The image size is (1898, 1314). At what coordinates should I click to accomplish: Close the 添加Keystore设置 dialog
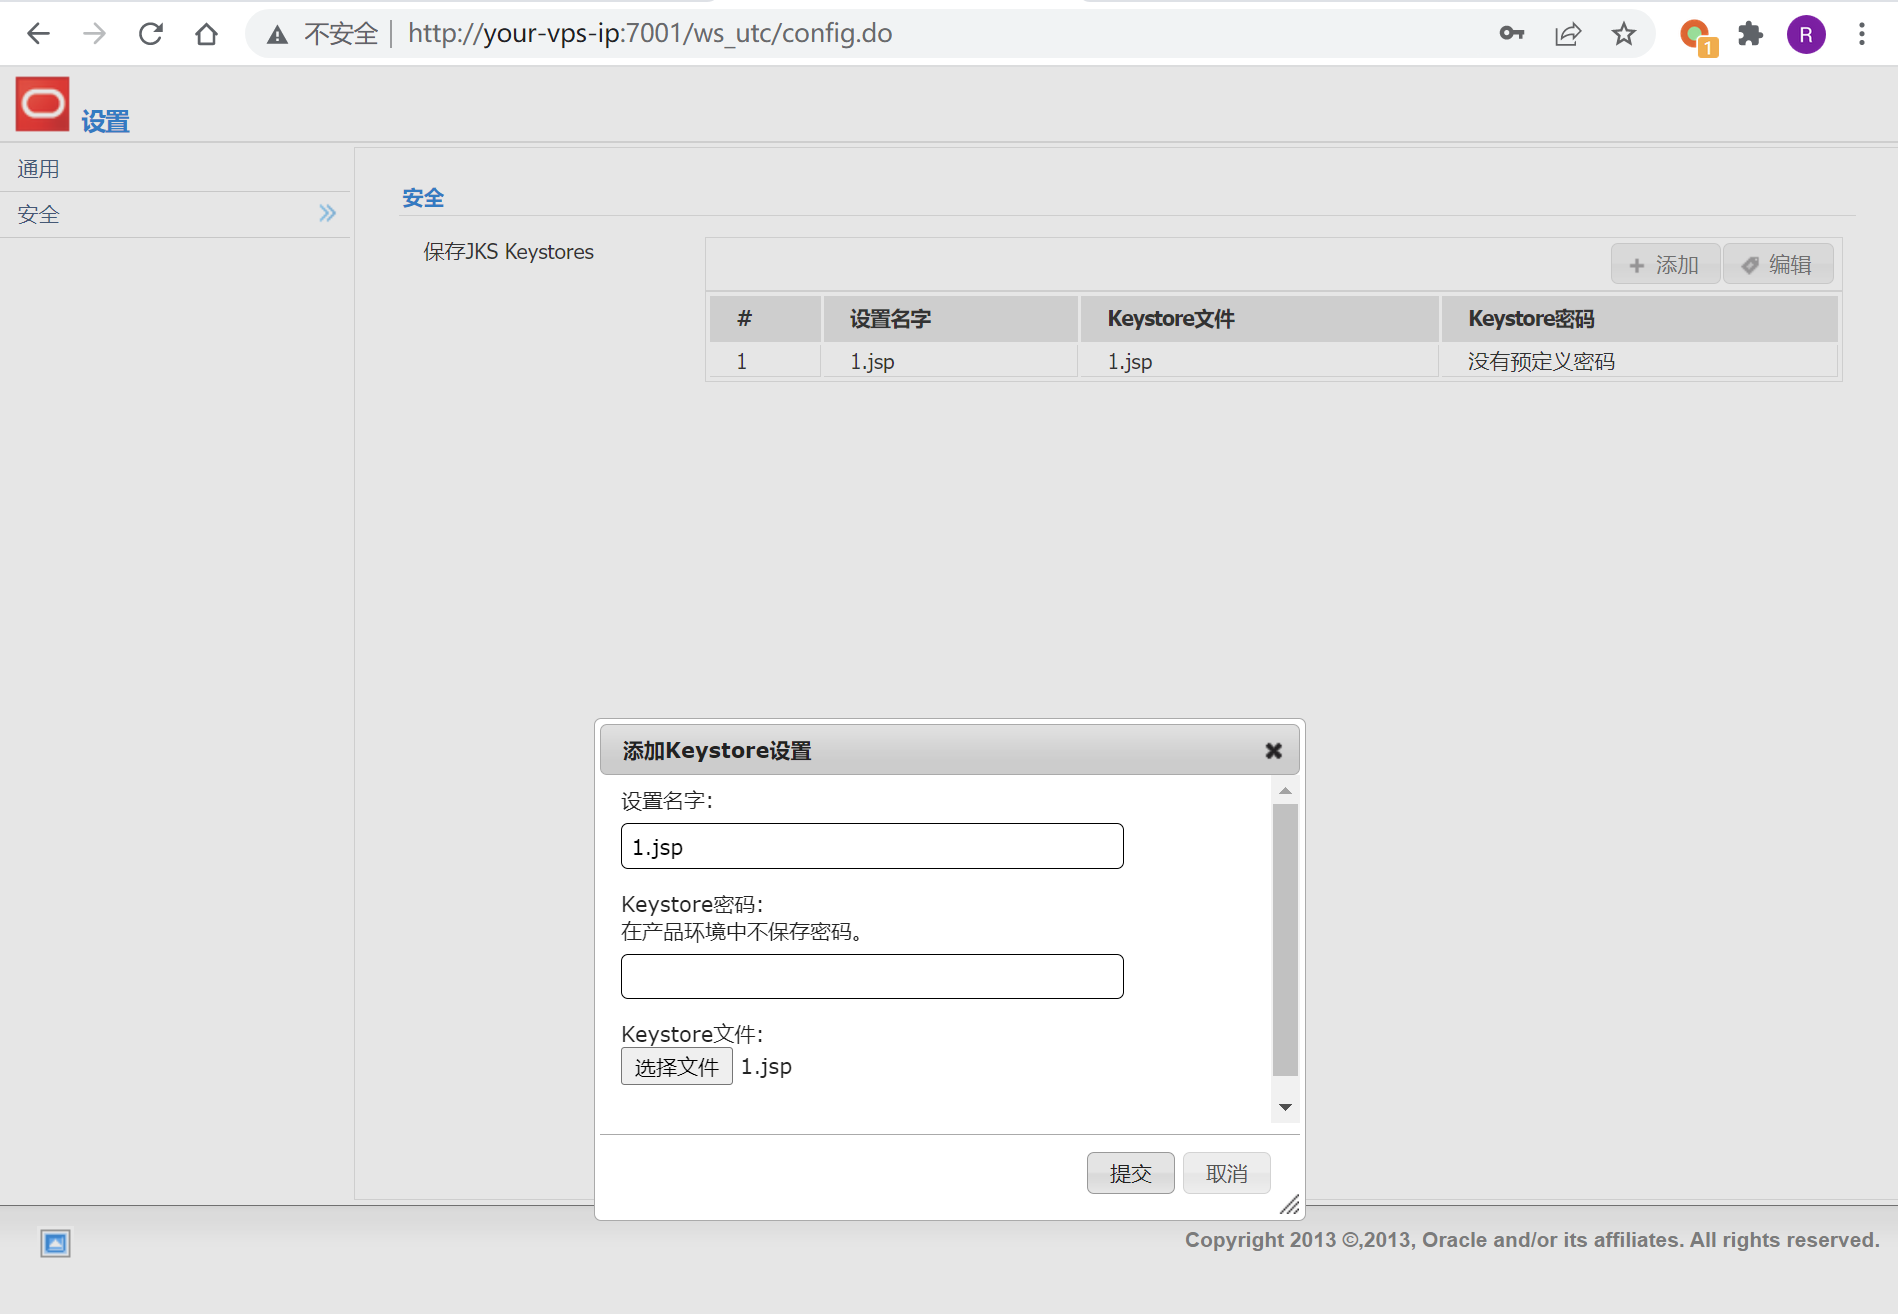pyautogui.click(x=1273, y=751)
